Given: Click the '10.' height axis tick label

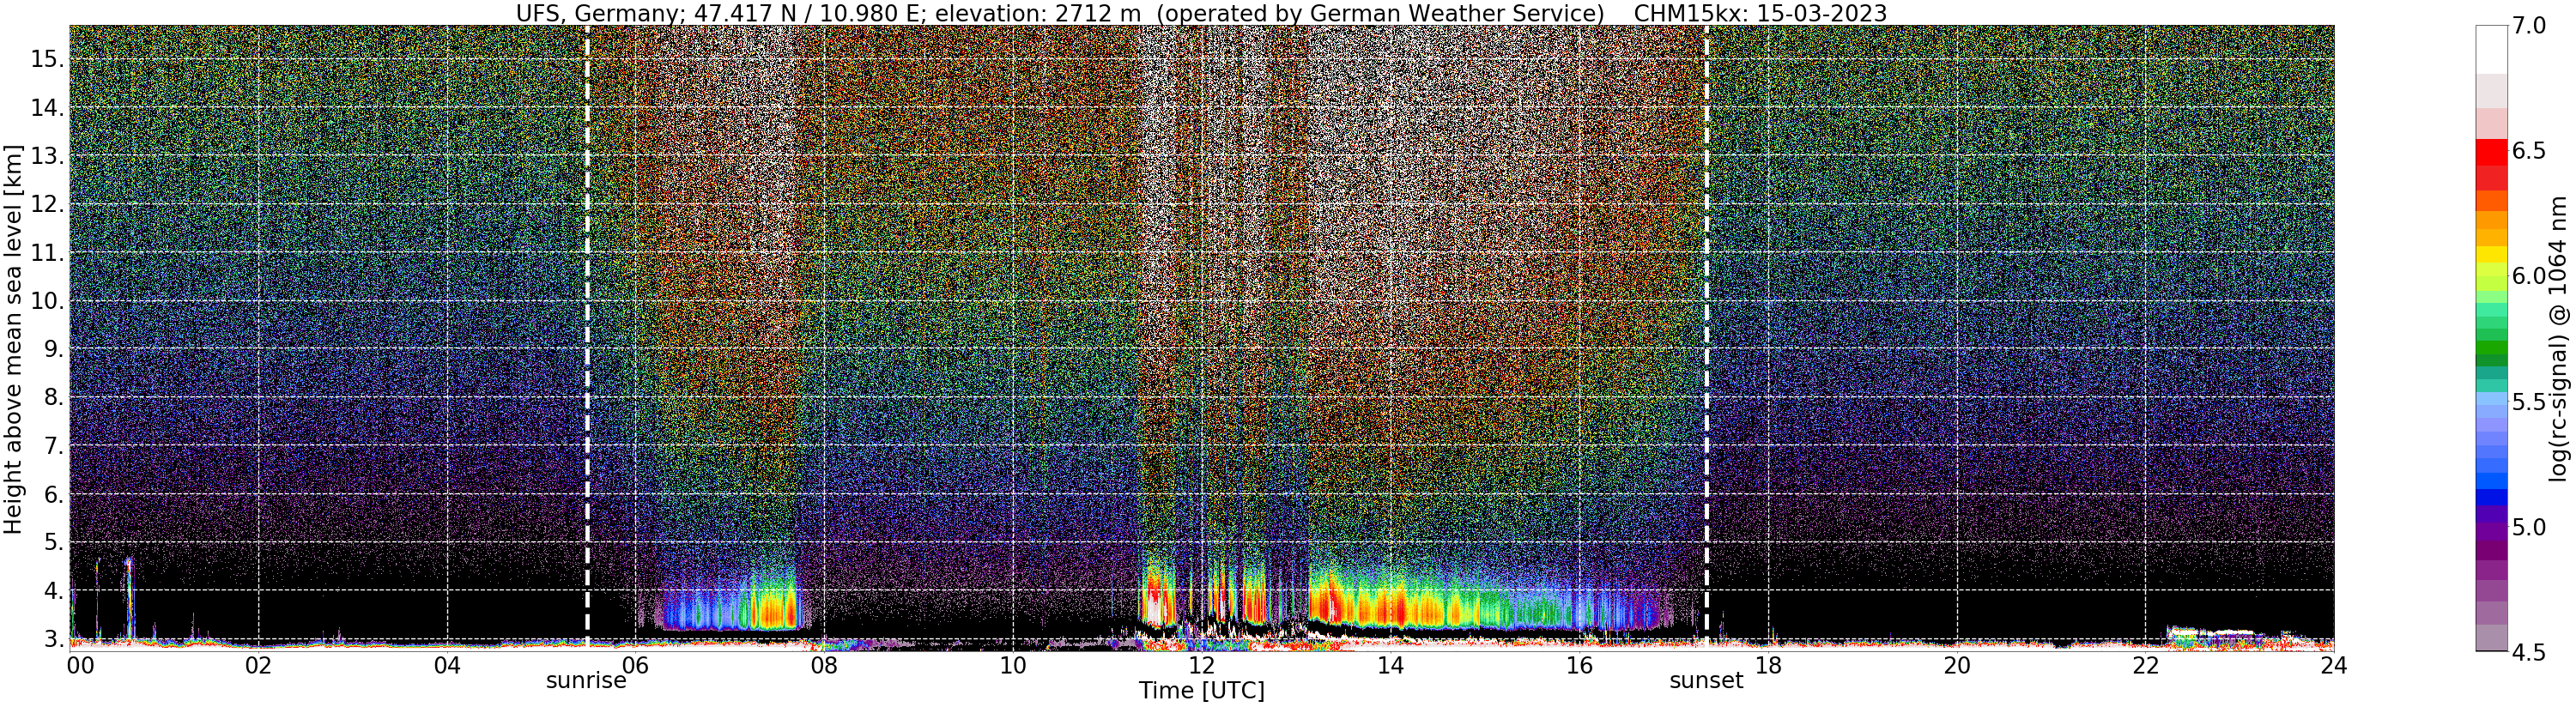Looking at the screenshot, I should pos(46,301).
